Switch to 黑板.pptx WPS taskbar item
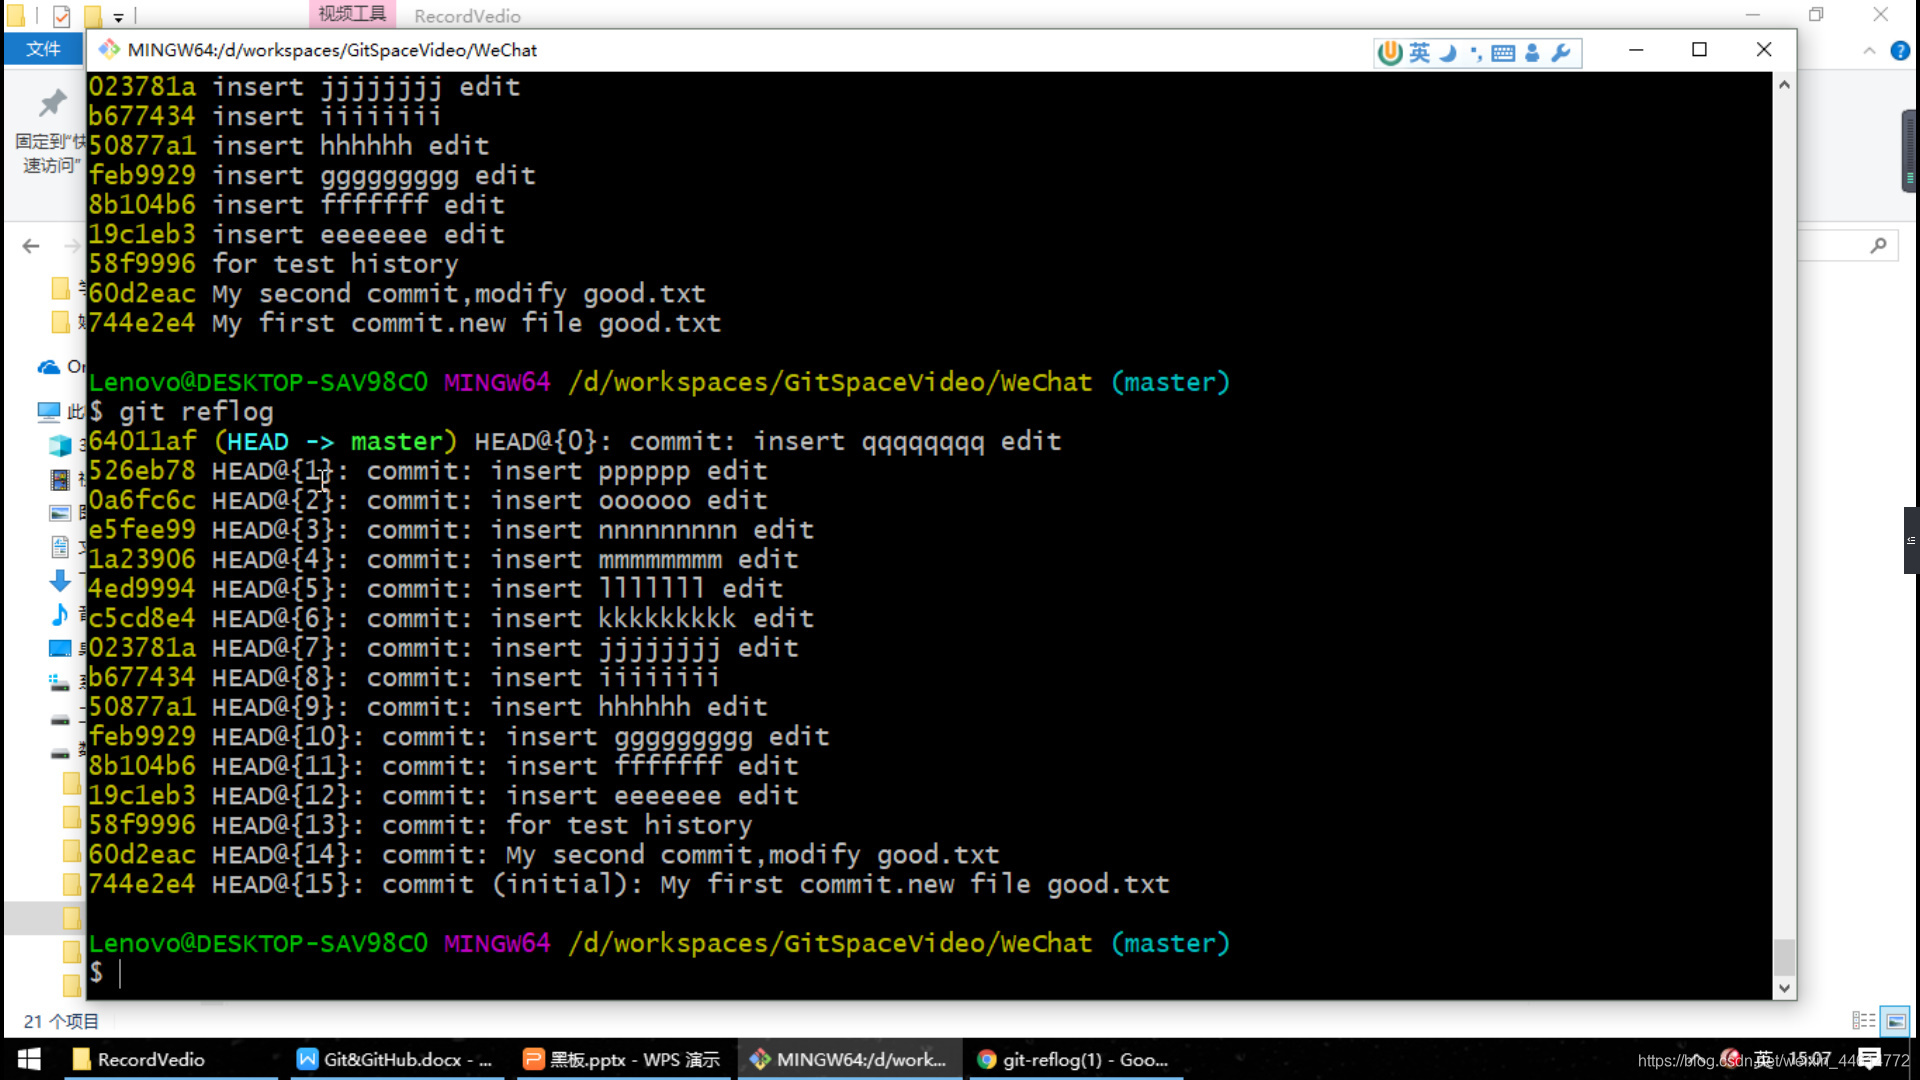This screenshot has height=1080, width=1920. click(x=624, y=1059)
